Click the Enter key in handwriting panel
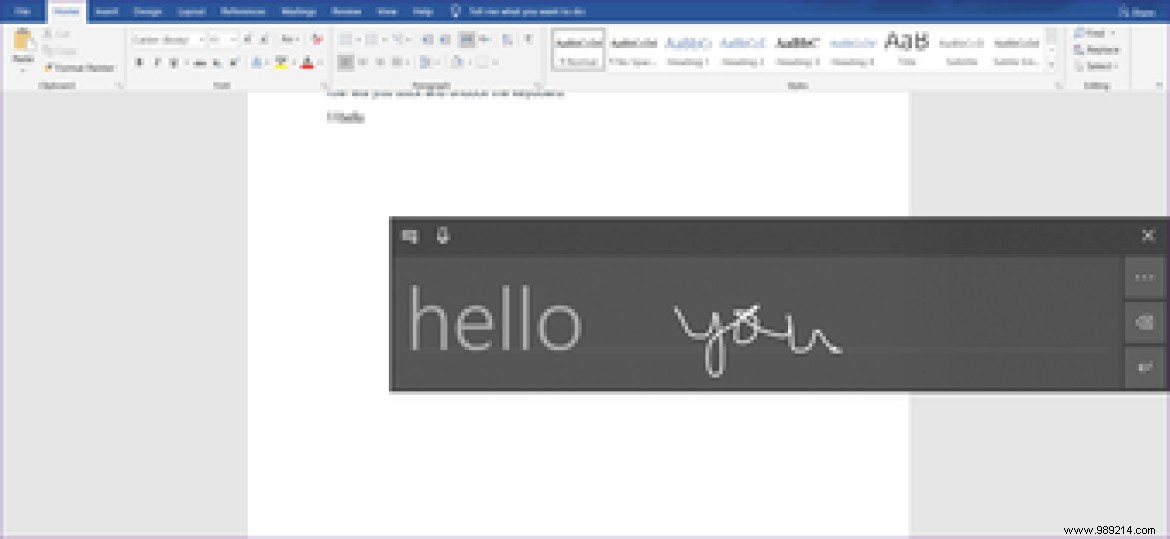Screen dimensions: 1170x539 tap(1144, 367)
